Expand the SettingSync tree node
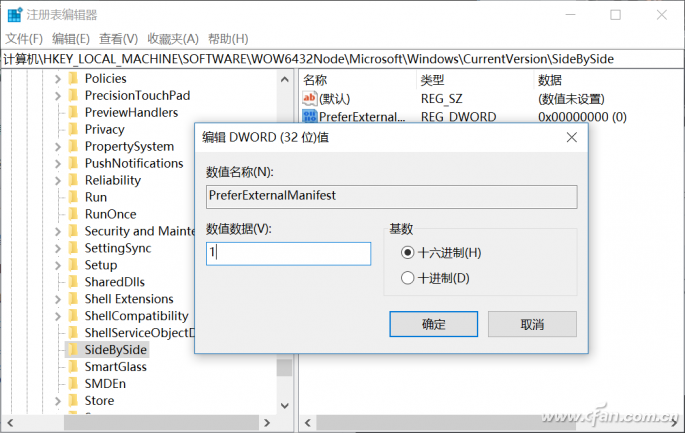 pos(58,249)
